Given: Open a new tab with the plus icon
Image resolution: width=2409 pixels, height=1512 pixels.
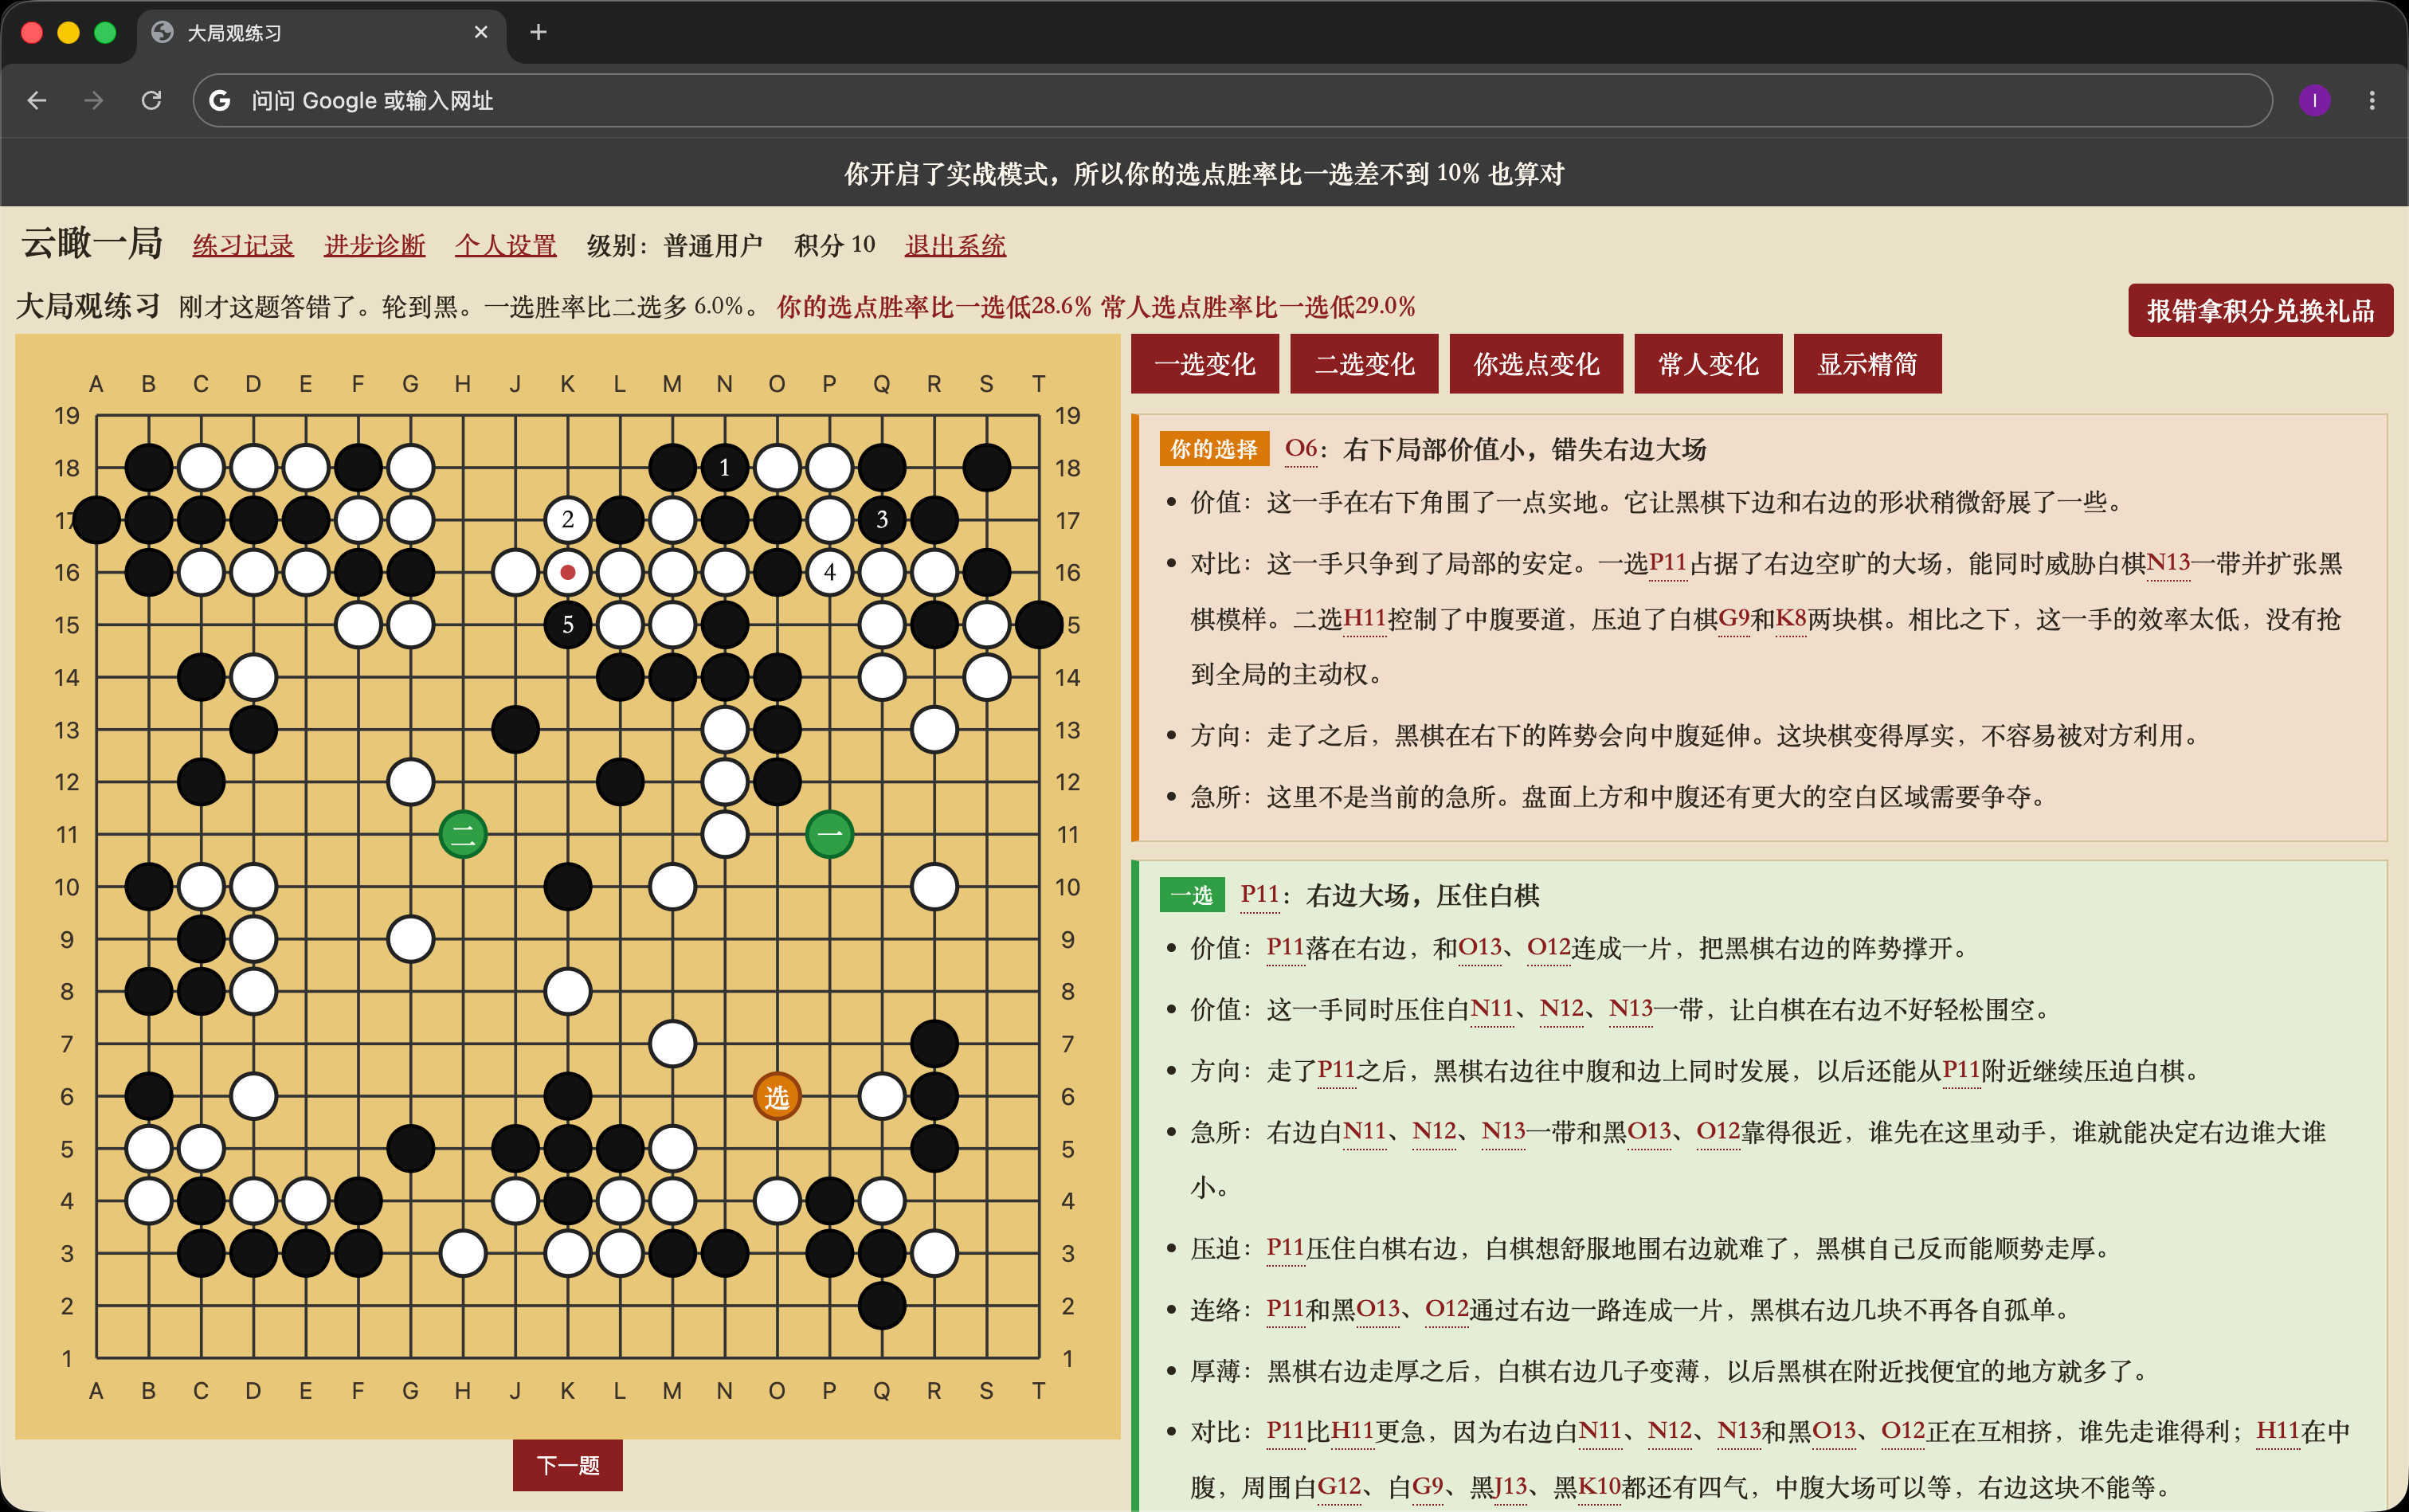Looking at the screenshot, I should (538, 32).
